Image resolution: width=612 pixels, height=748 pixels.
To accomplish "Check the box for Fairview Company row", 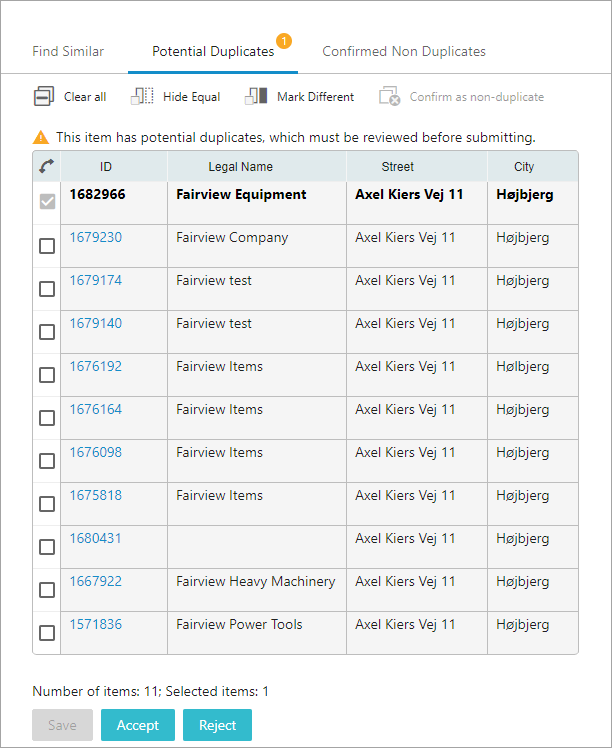I will [47, 246].
